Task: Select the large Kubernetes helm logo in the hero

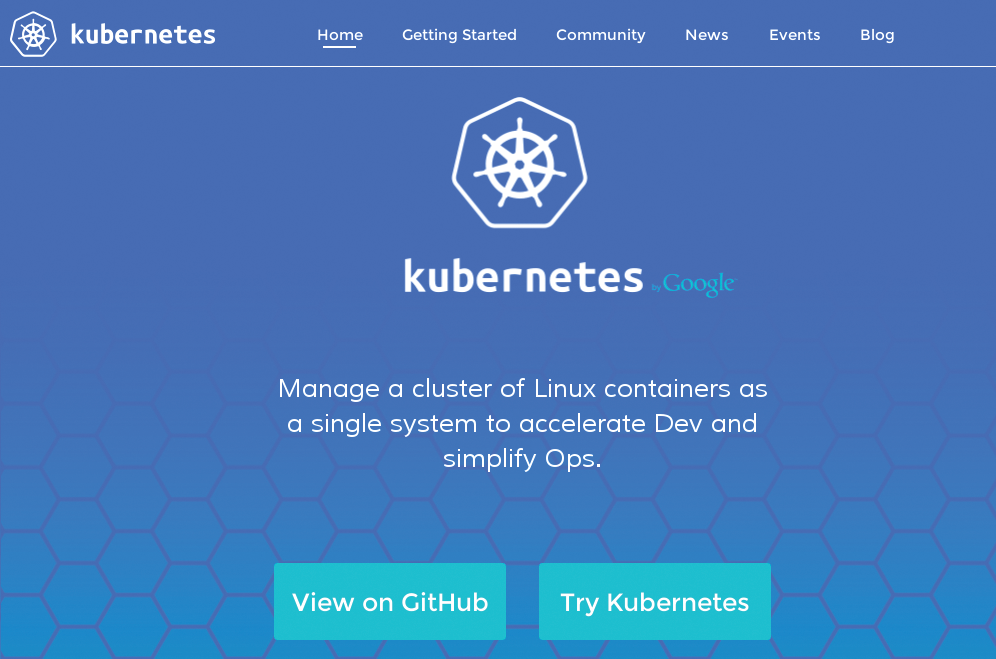Action: [519, 162]
